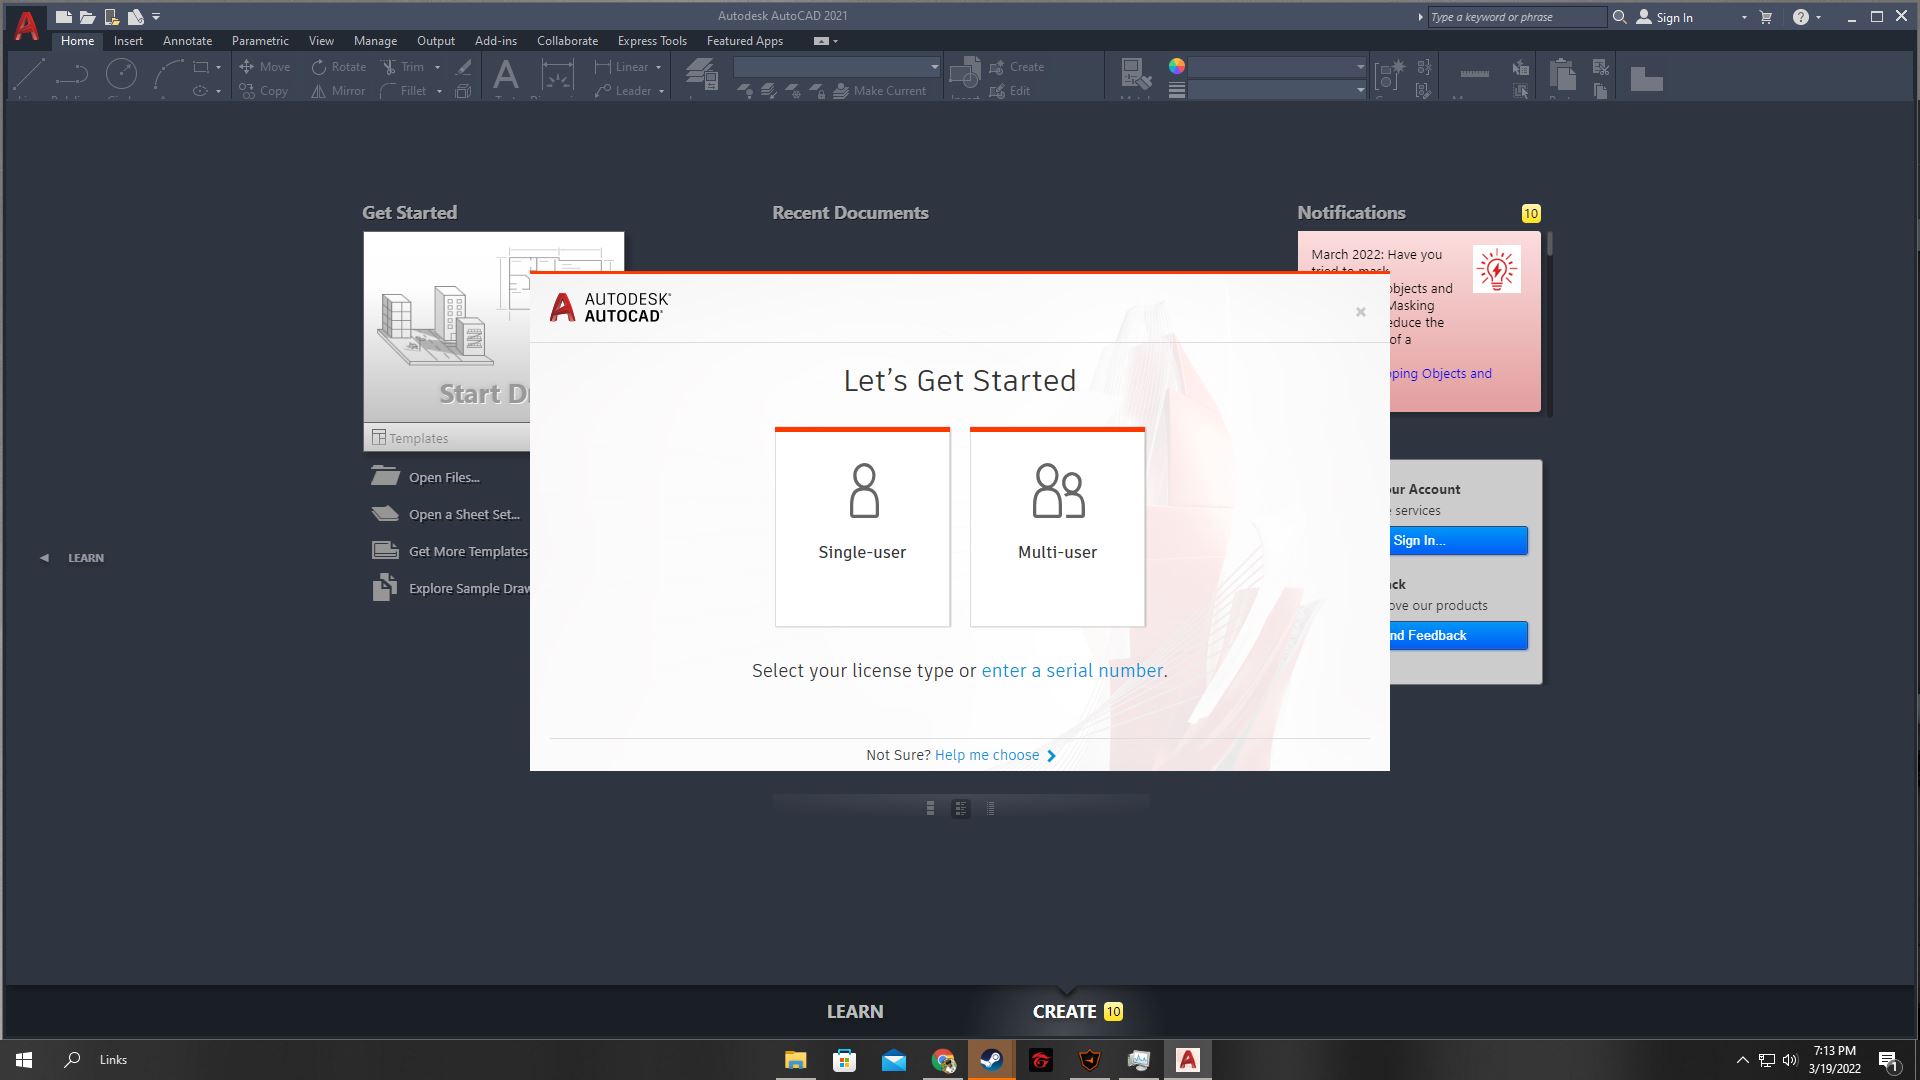Screen dimensions: 1920x1080
Task: Choose the Single-user license option
Action: (861, 525)
